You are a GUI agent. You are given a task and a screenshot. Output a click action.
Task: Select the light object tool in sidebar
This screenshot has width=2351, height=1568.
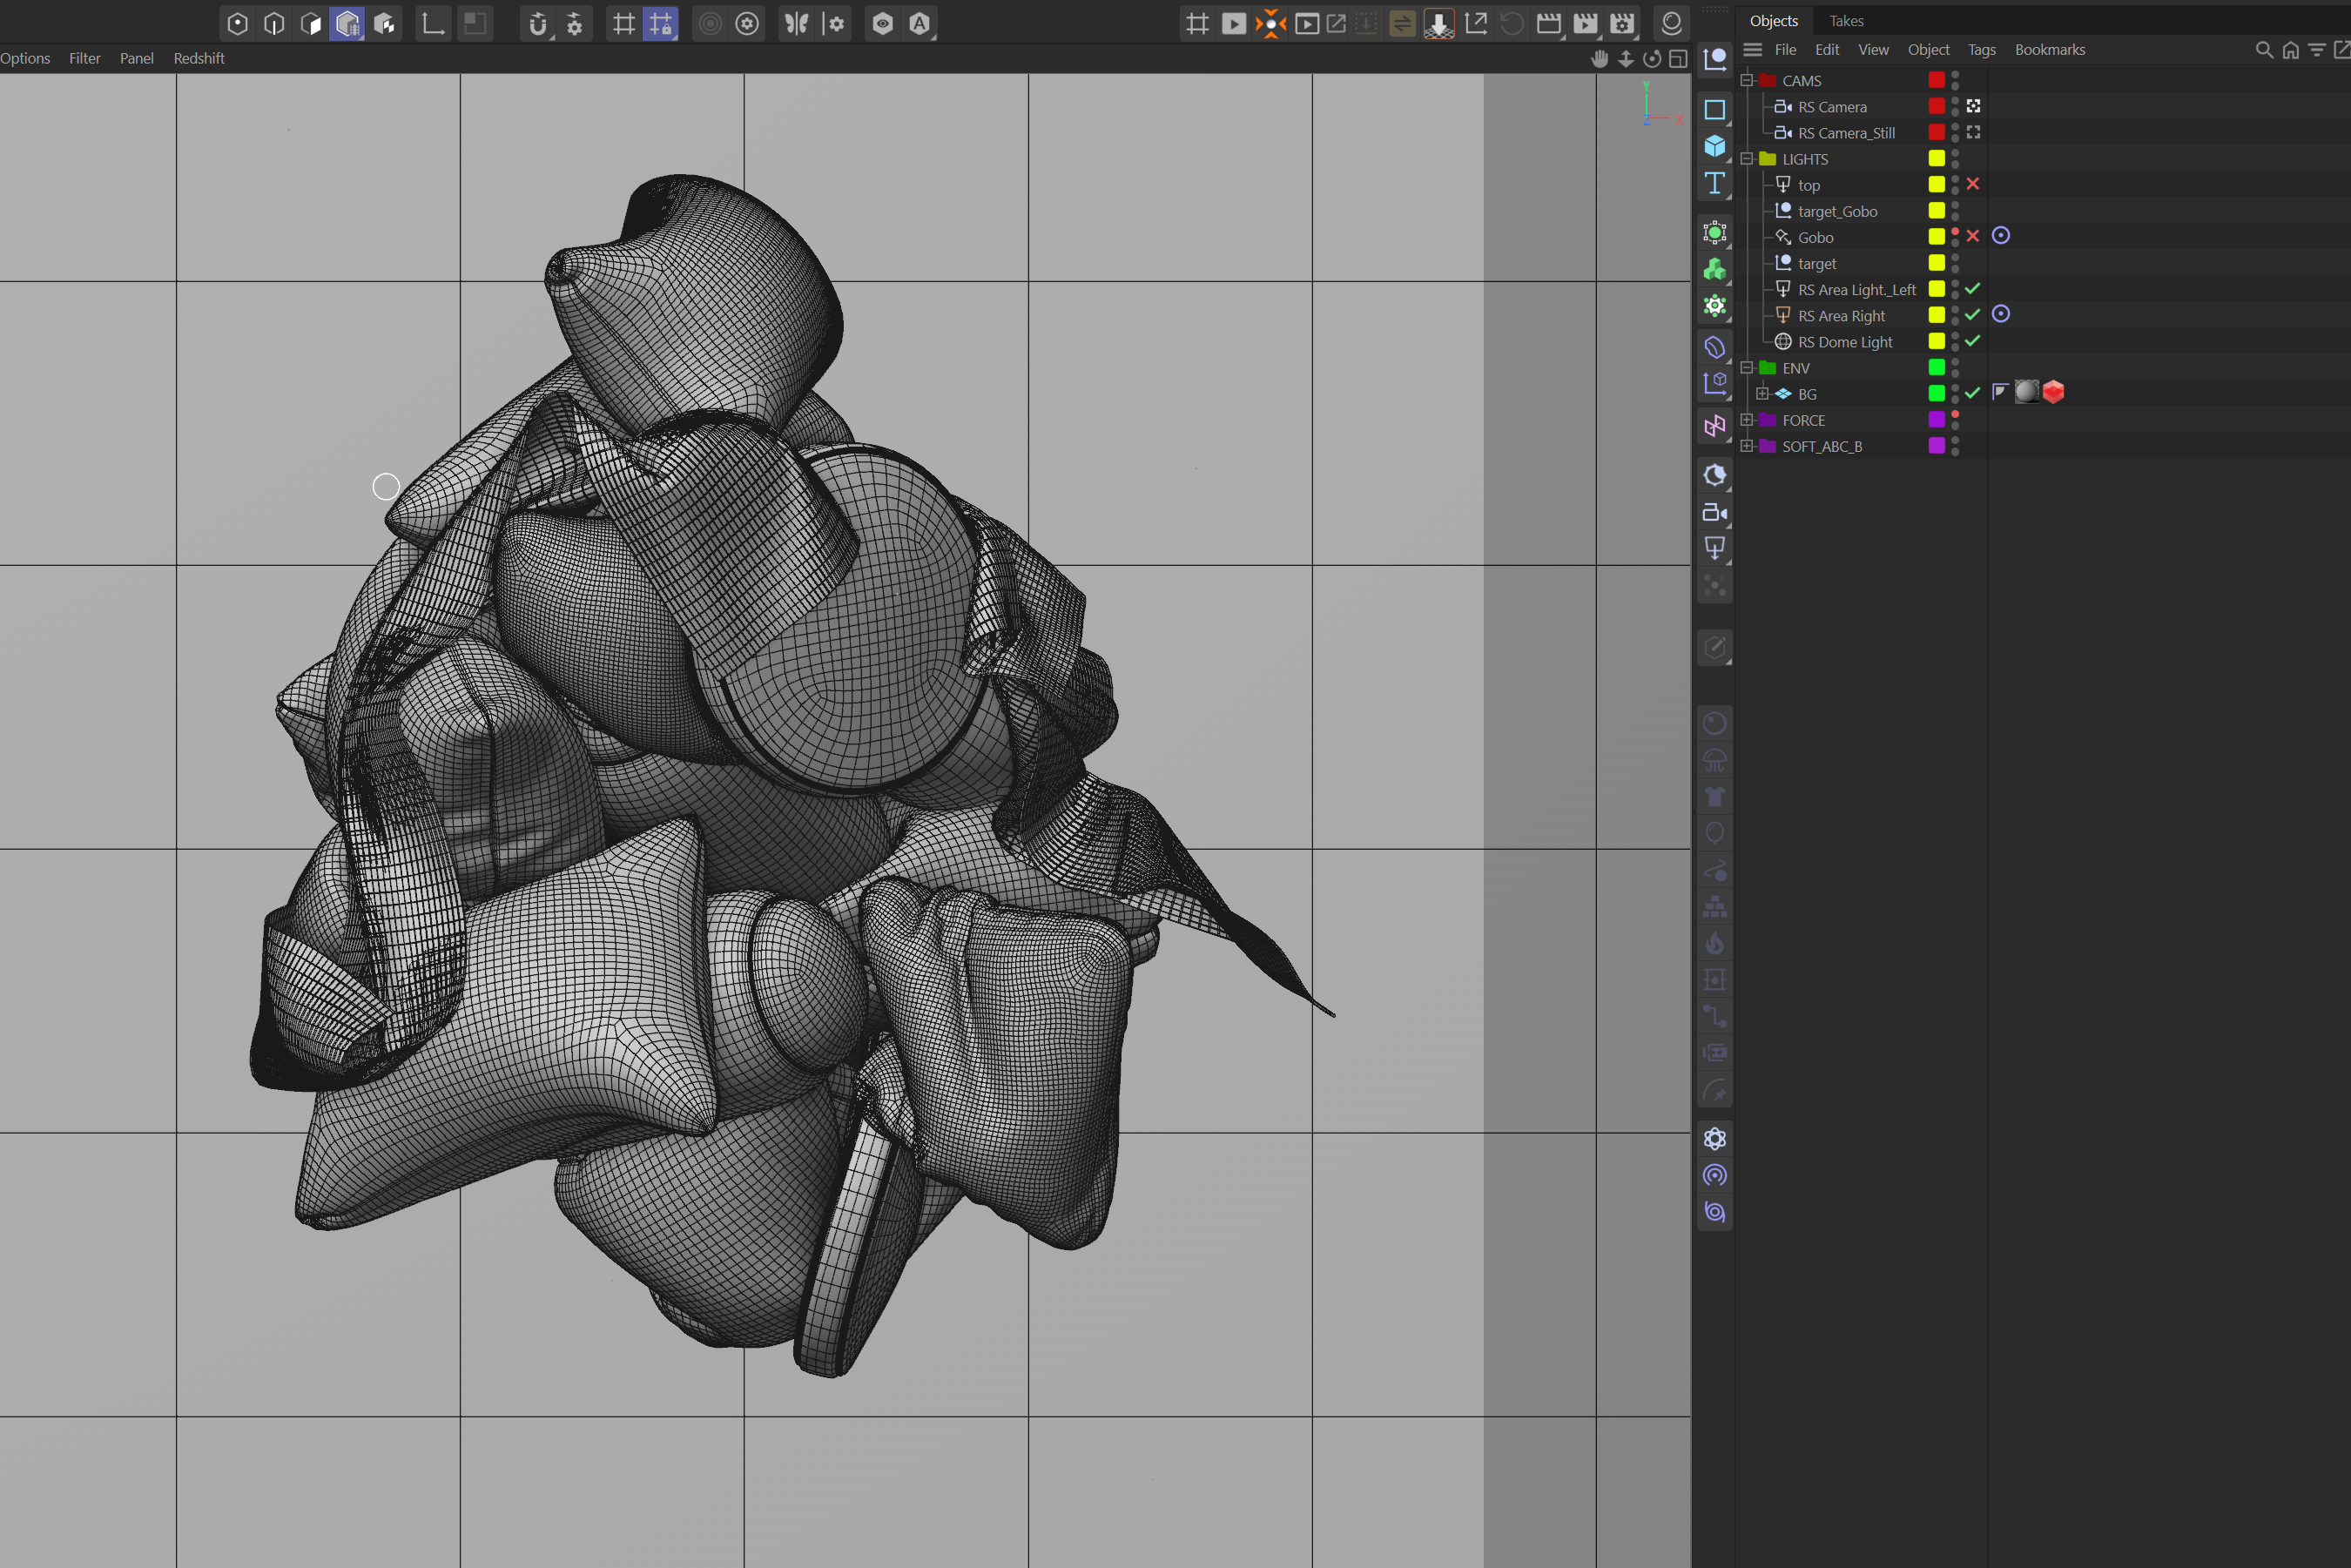tap(1715, 548)
